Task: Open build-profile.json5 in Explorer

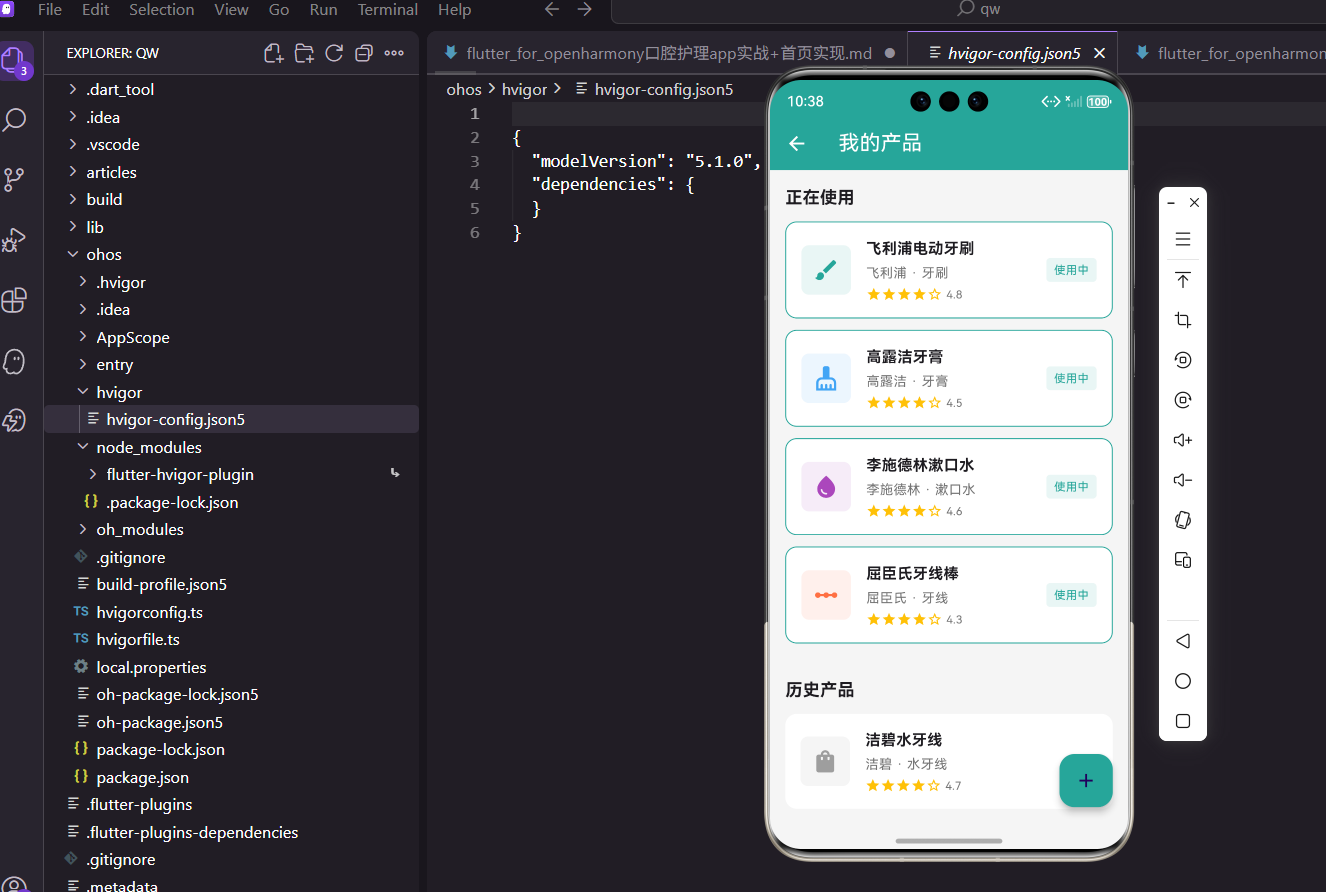Action: [231, 584]
